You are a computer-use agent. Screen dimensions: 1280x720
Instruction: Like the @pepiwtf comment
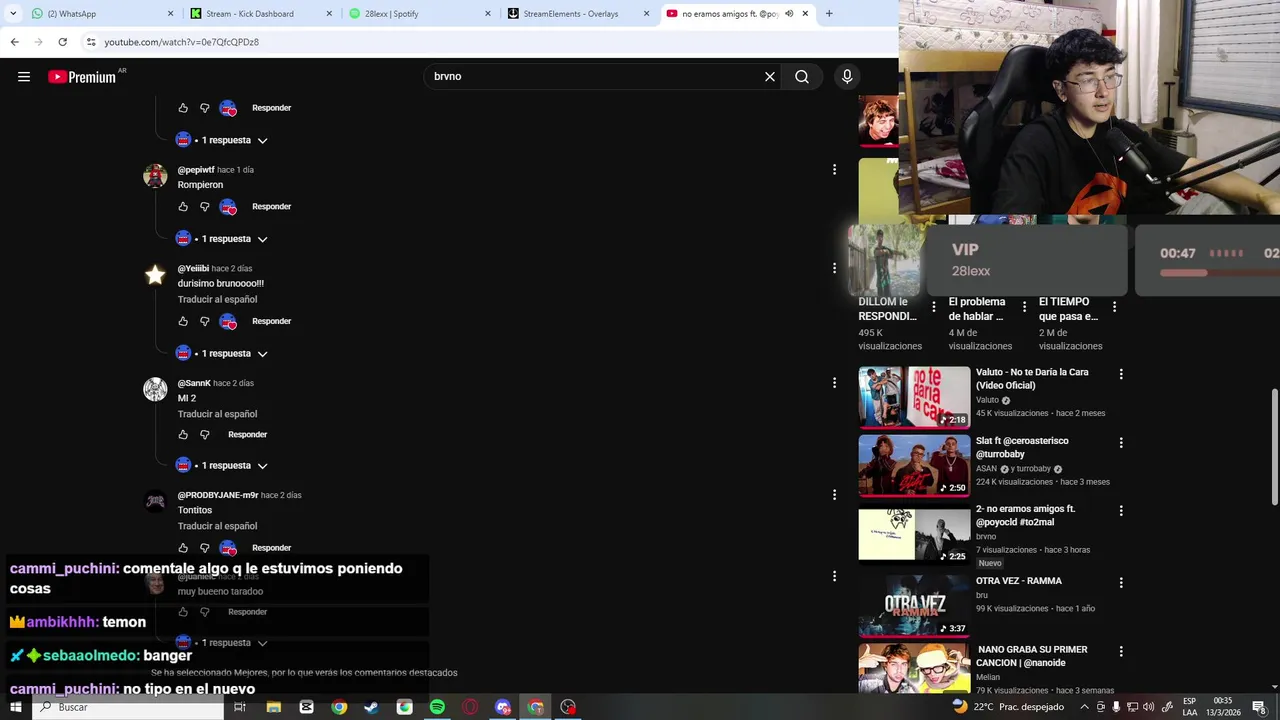click(x=183, y=207)
